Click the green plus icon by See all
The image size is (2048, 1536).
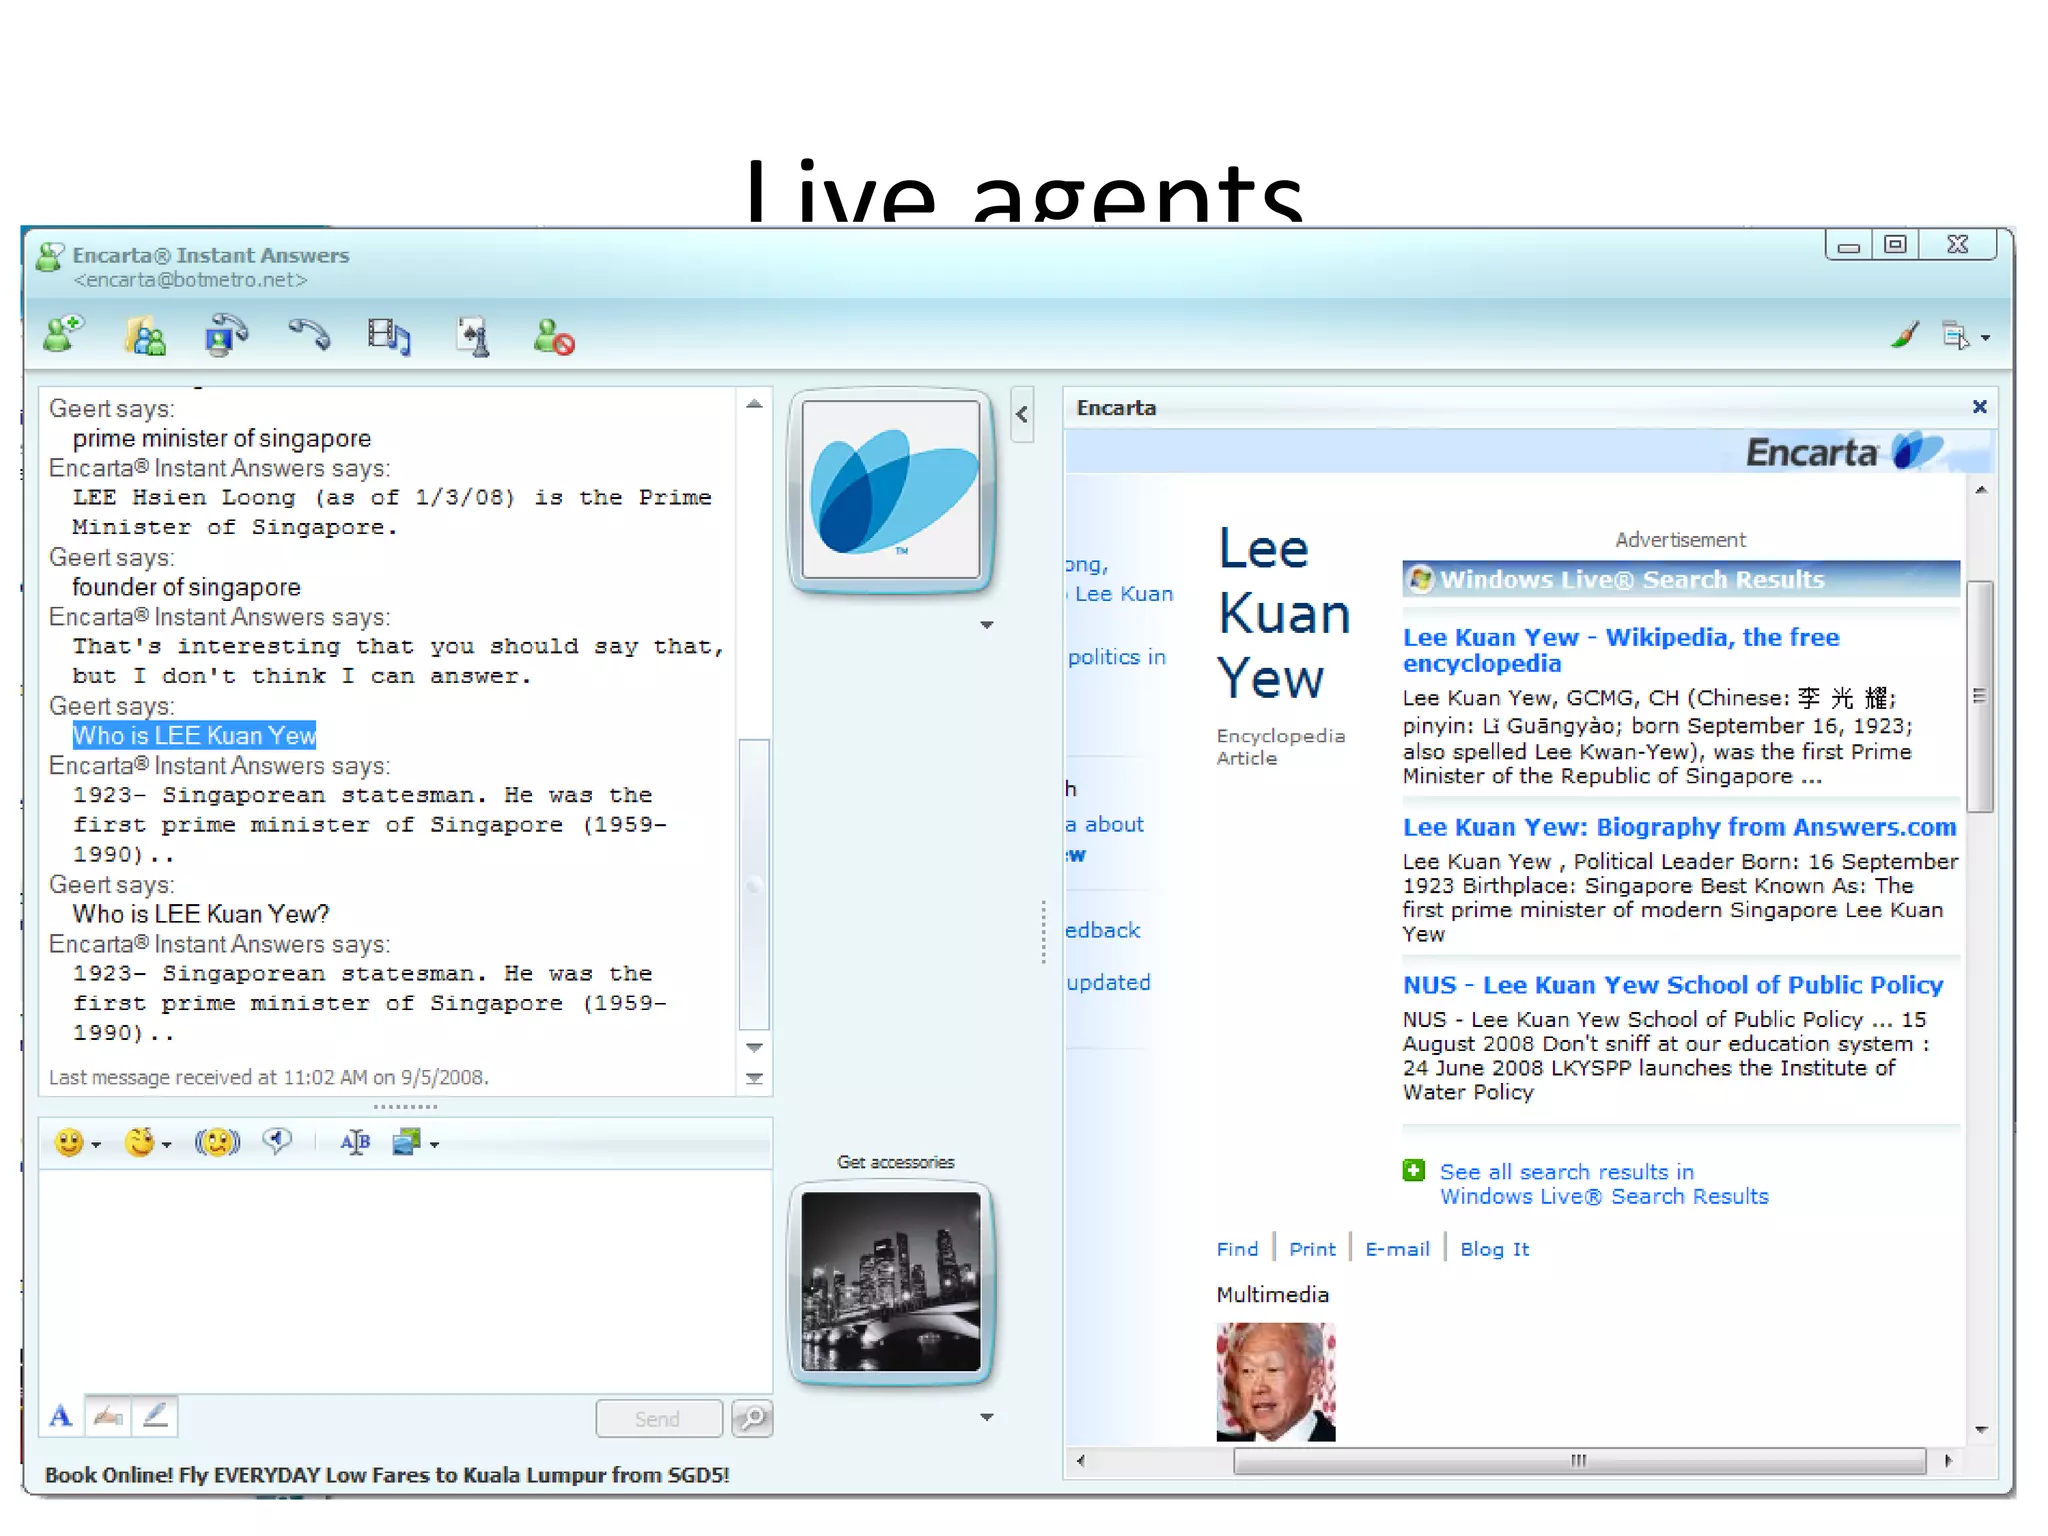(1414, 1170)
